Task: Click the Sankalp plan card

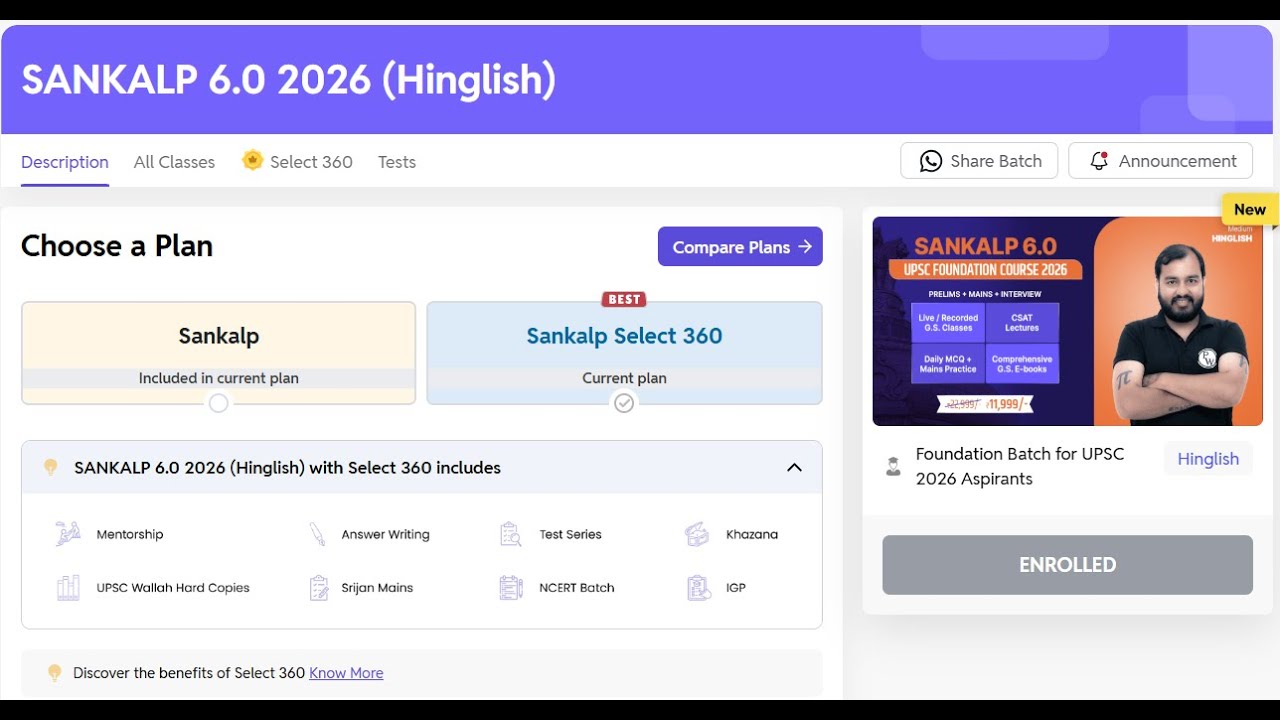Action: tap(219, 353)
